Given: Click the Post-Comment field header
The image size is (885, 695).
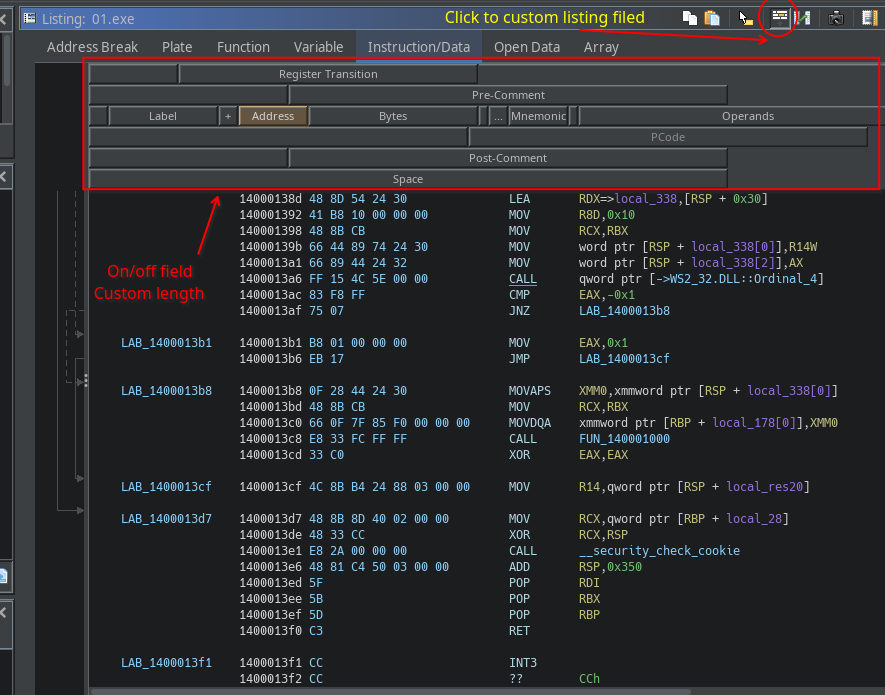Looking at the screenshot, I should [508, 158].
